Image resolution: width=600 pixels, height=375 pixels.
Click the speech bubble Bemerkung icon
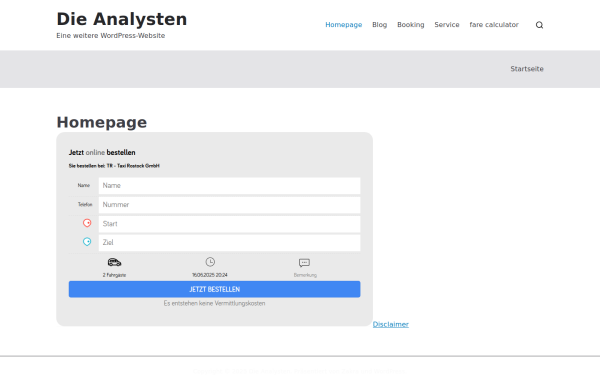(304, 263)
